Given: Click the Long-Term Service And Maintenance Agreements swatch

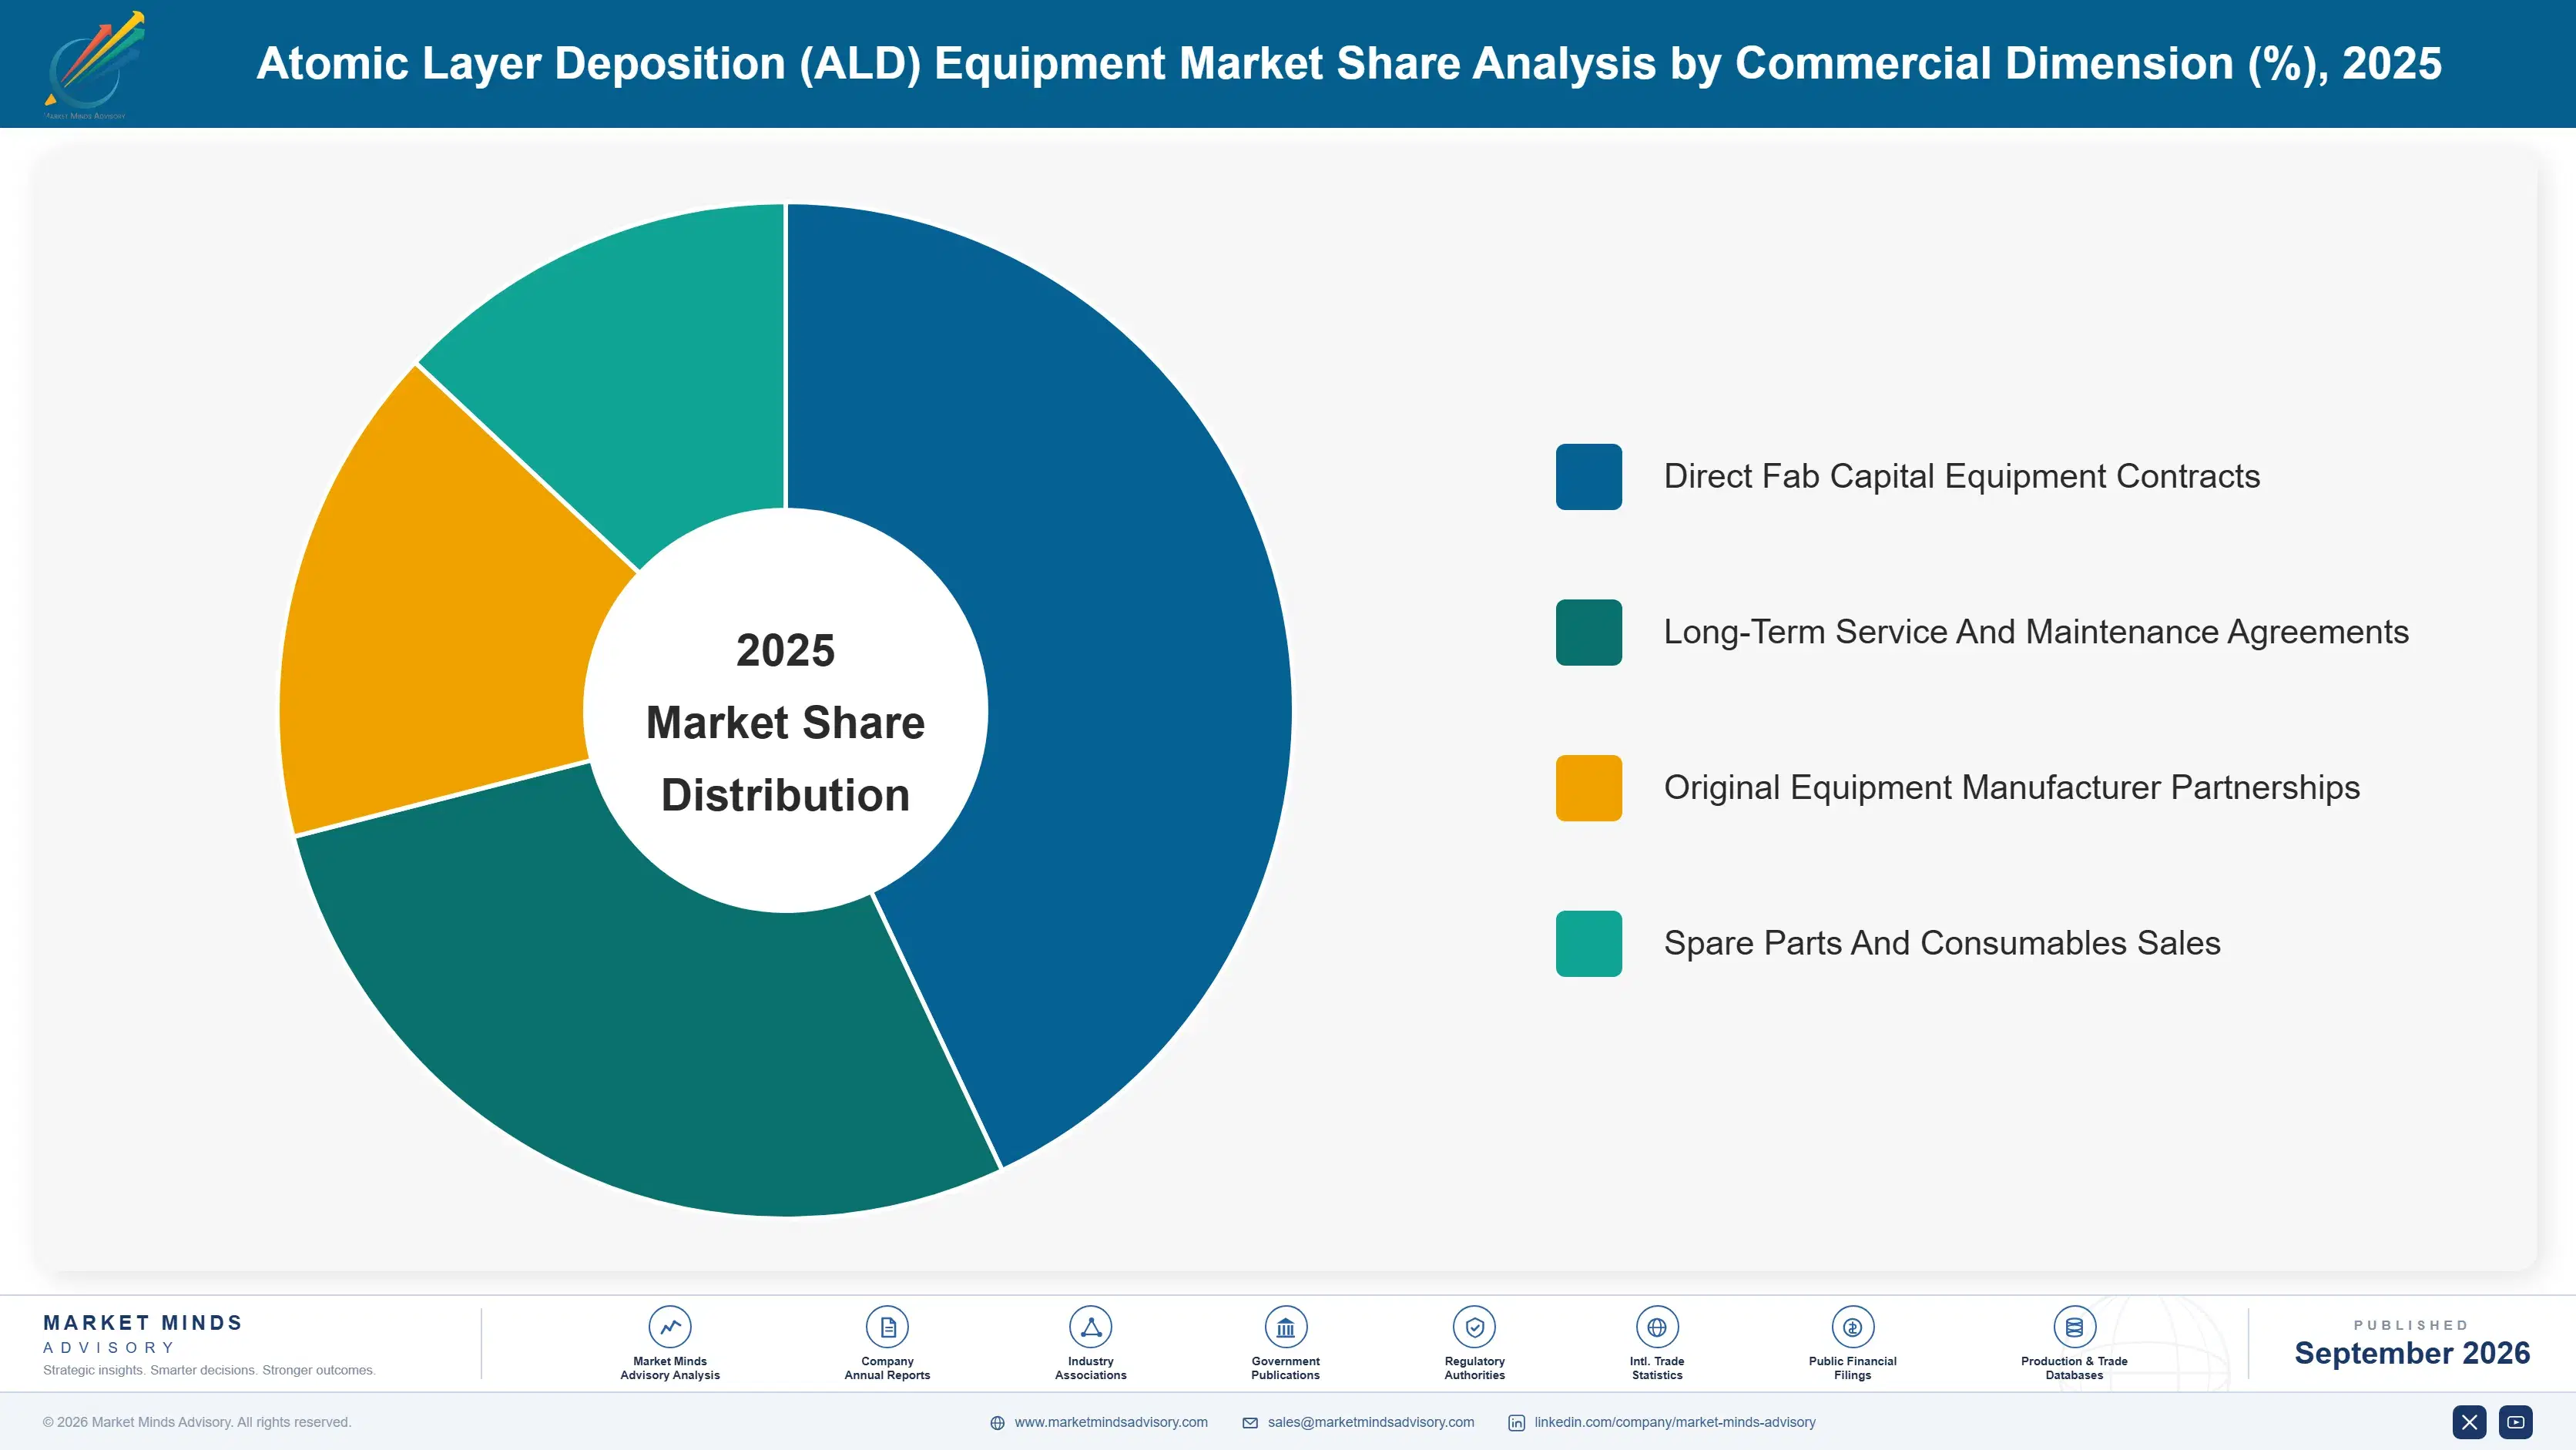Looking at the screenshot, I should click(1588, 632).
